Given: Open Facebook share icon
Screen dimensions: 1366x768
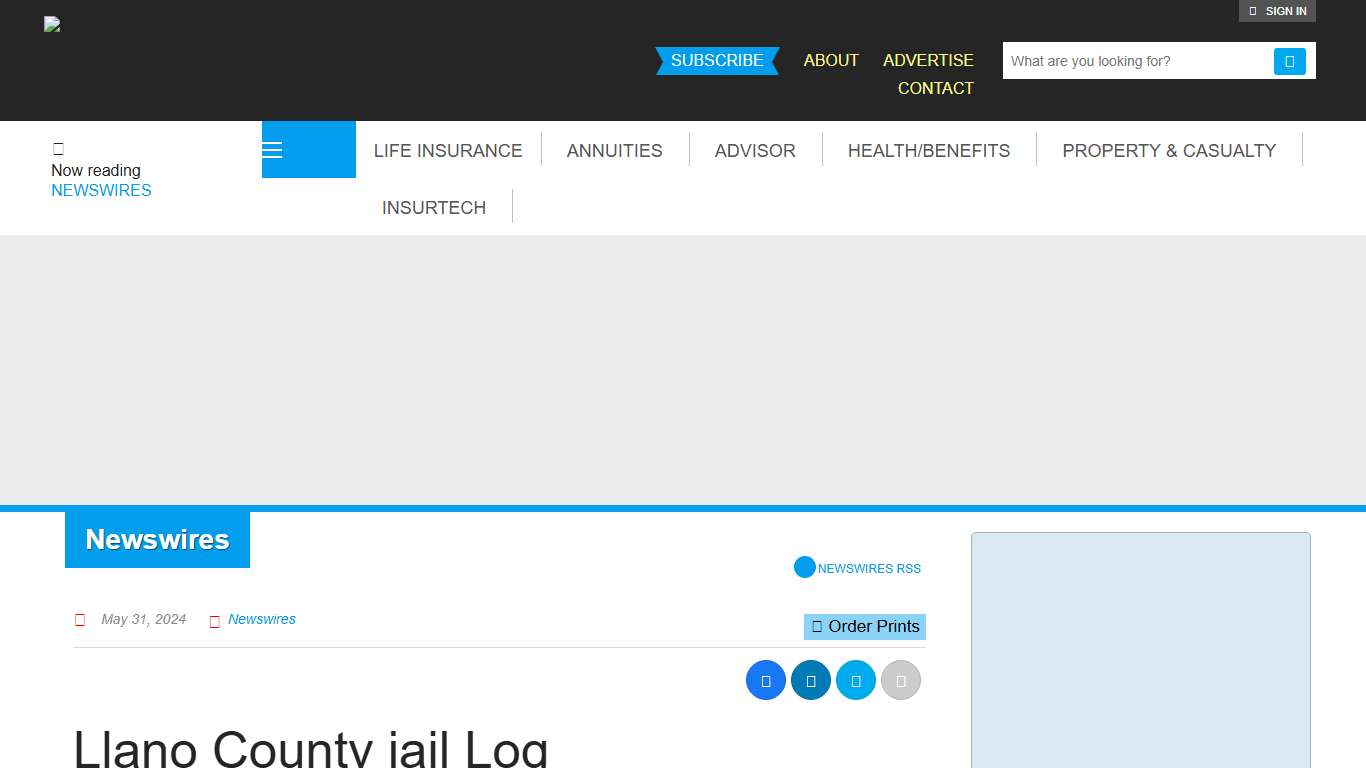Looking at the screenshot, I should [766, 679].
